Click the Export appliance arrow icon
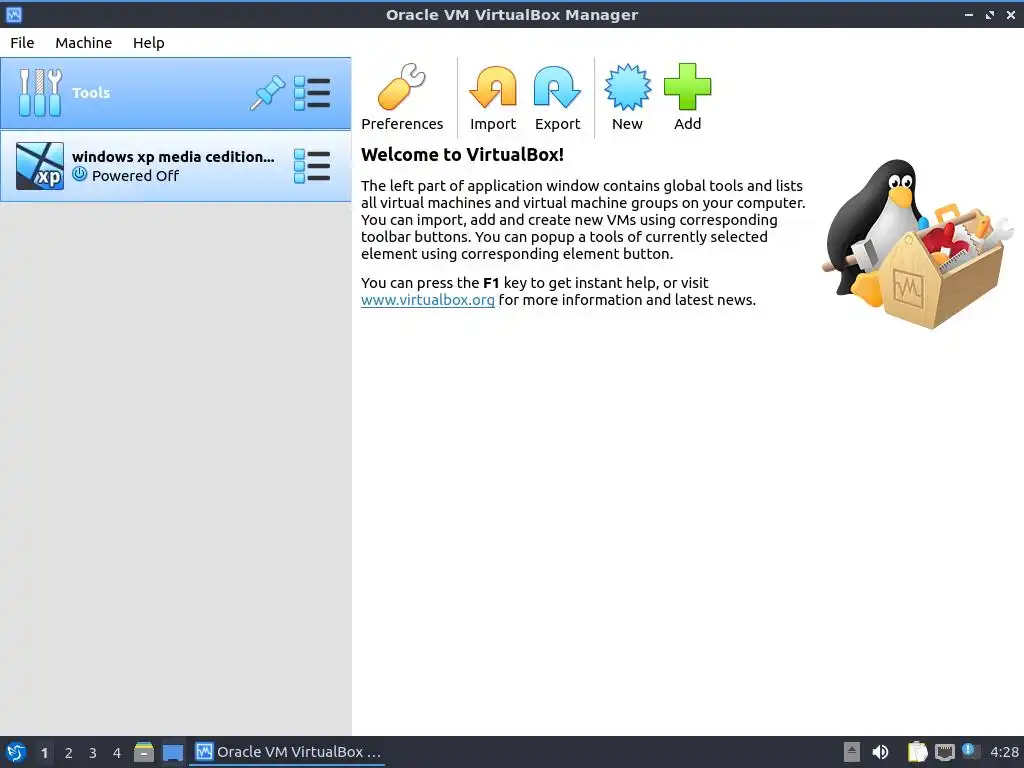 coord(557,87)
